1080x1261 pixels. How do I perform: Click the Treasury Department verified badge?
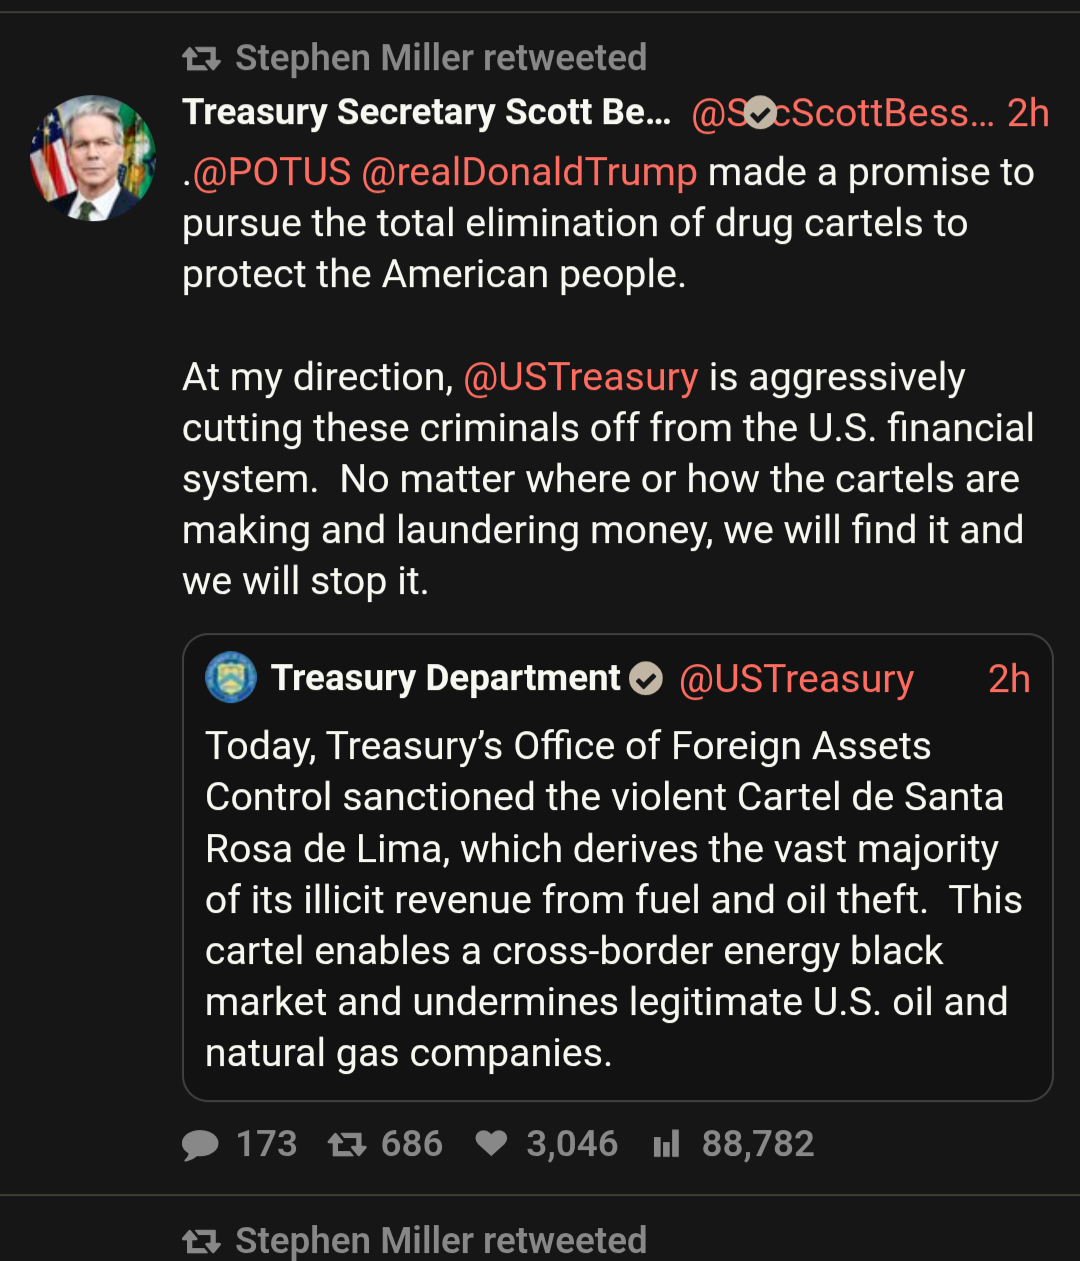(646, 679)
